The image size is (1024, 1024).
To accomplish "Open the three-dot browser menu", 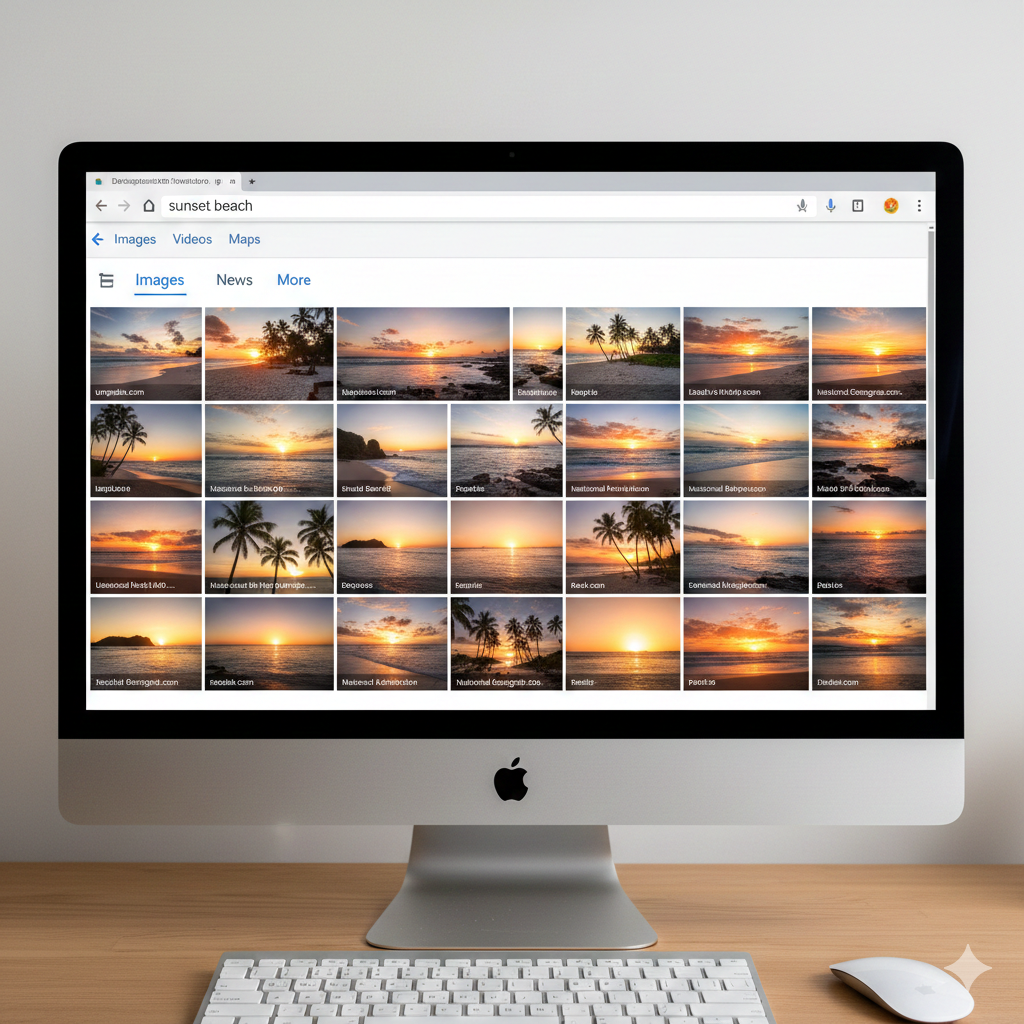I will click(919, 206).
